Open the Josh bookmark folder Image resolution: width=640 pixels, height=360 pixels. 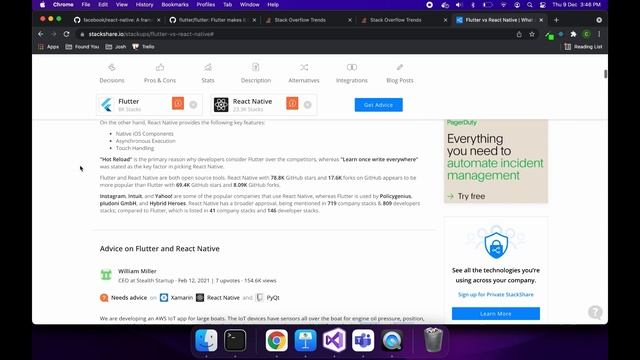point(116,47)
